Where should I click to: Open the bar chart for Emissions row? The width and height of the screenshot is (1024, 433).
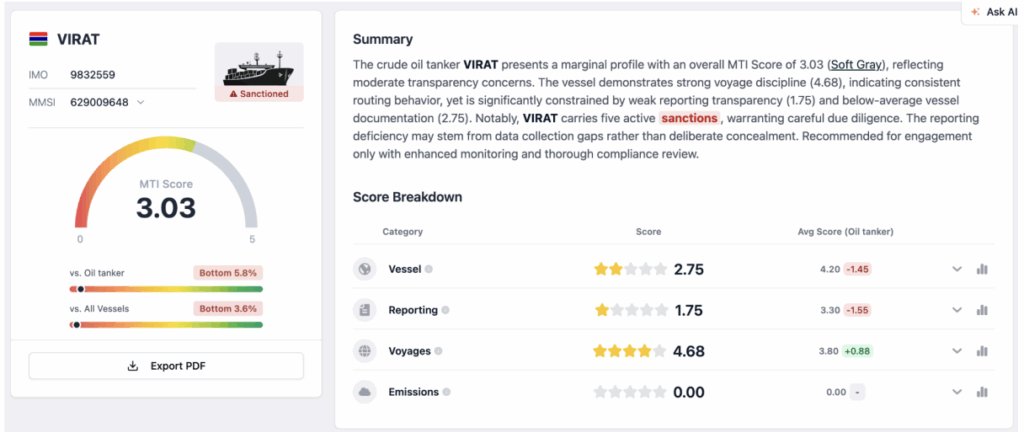coord(982,392)
